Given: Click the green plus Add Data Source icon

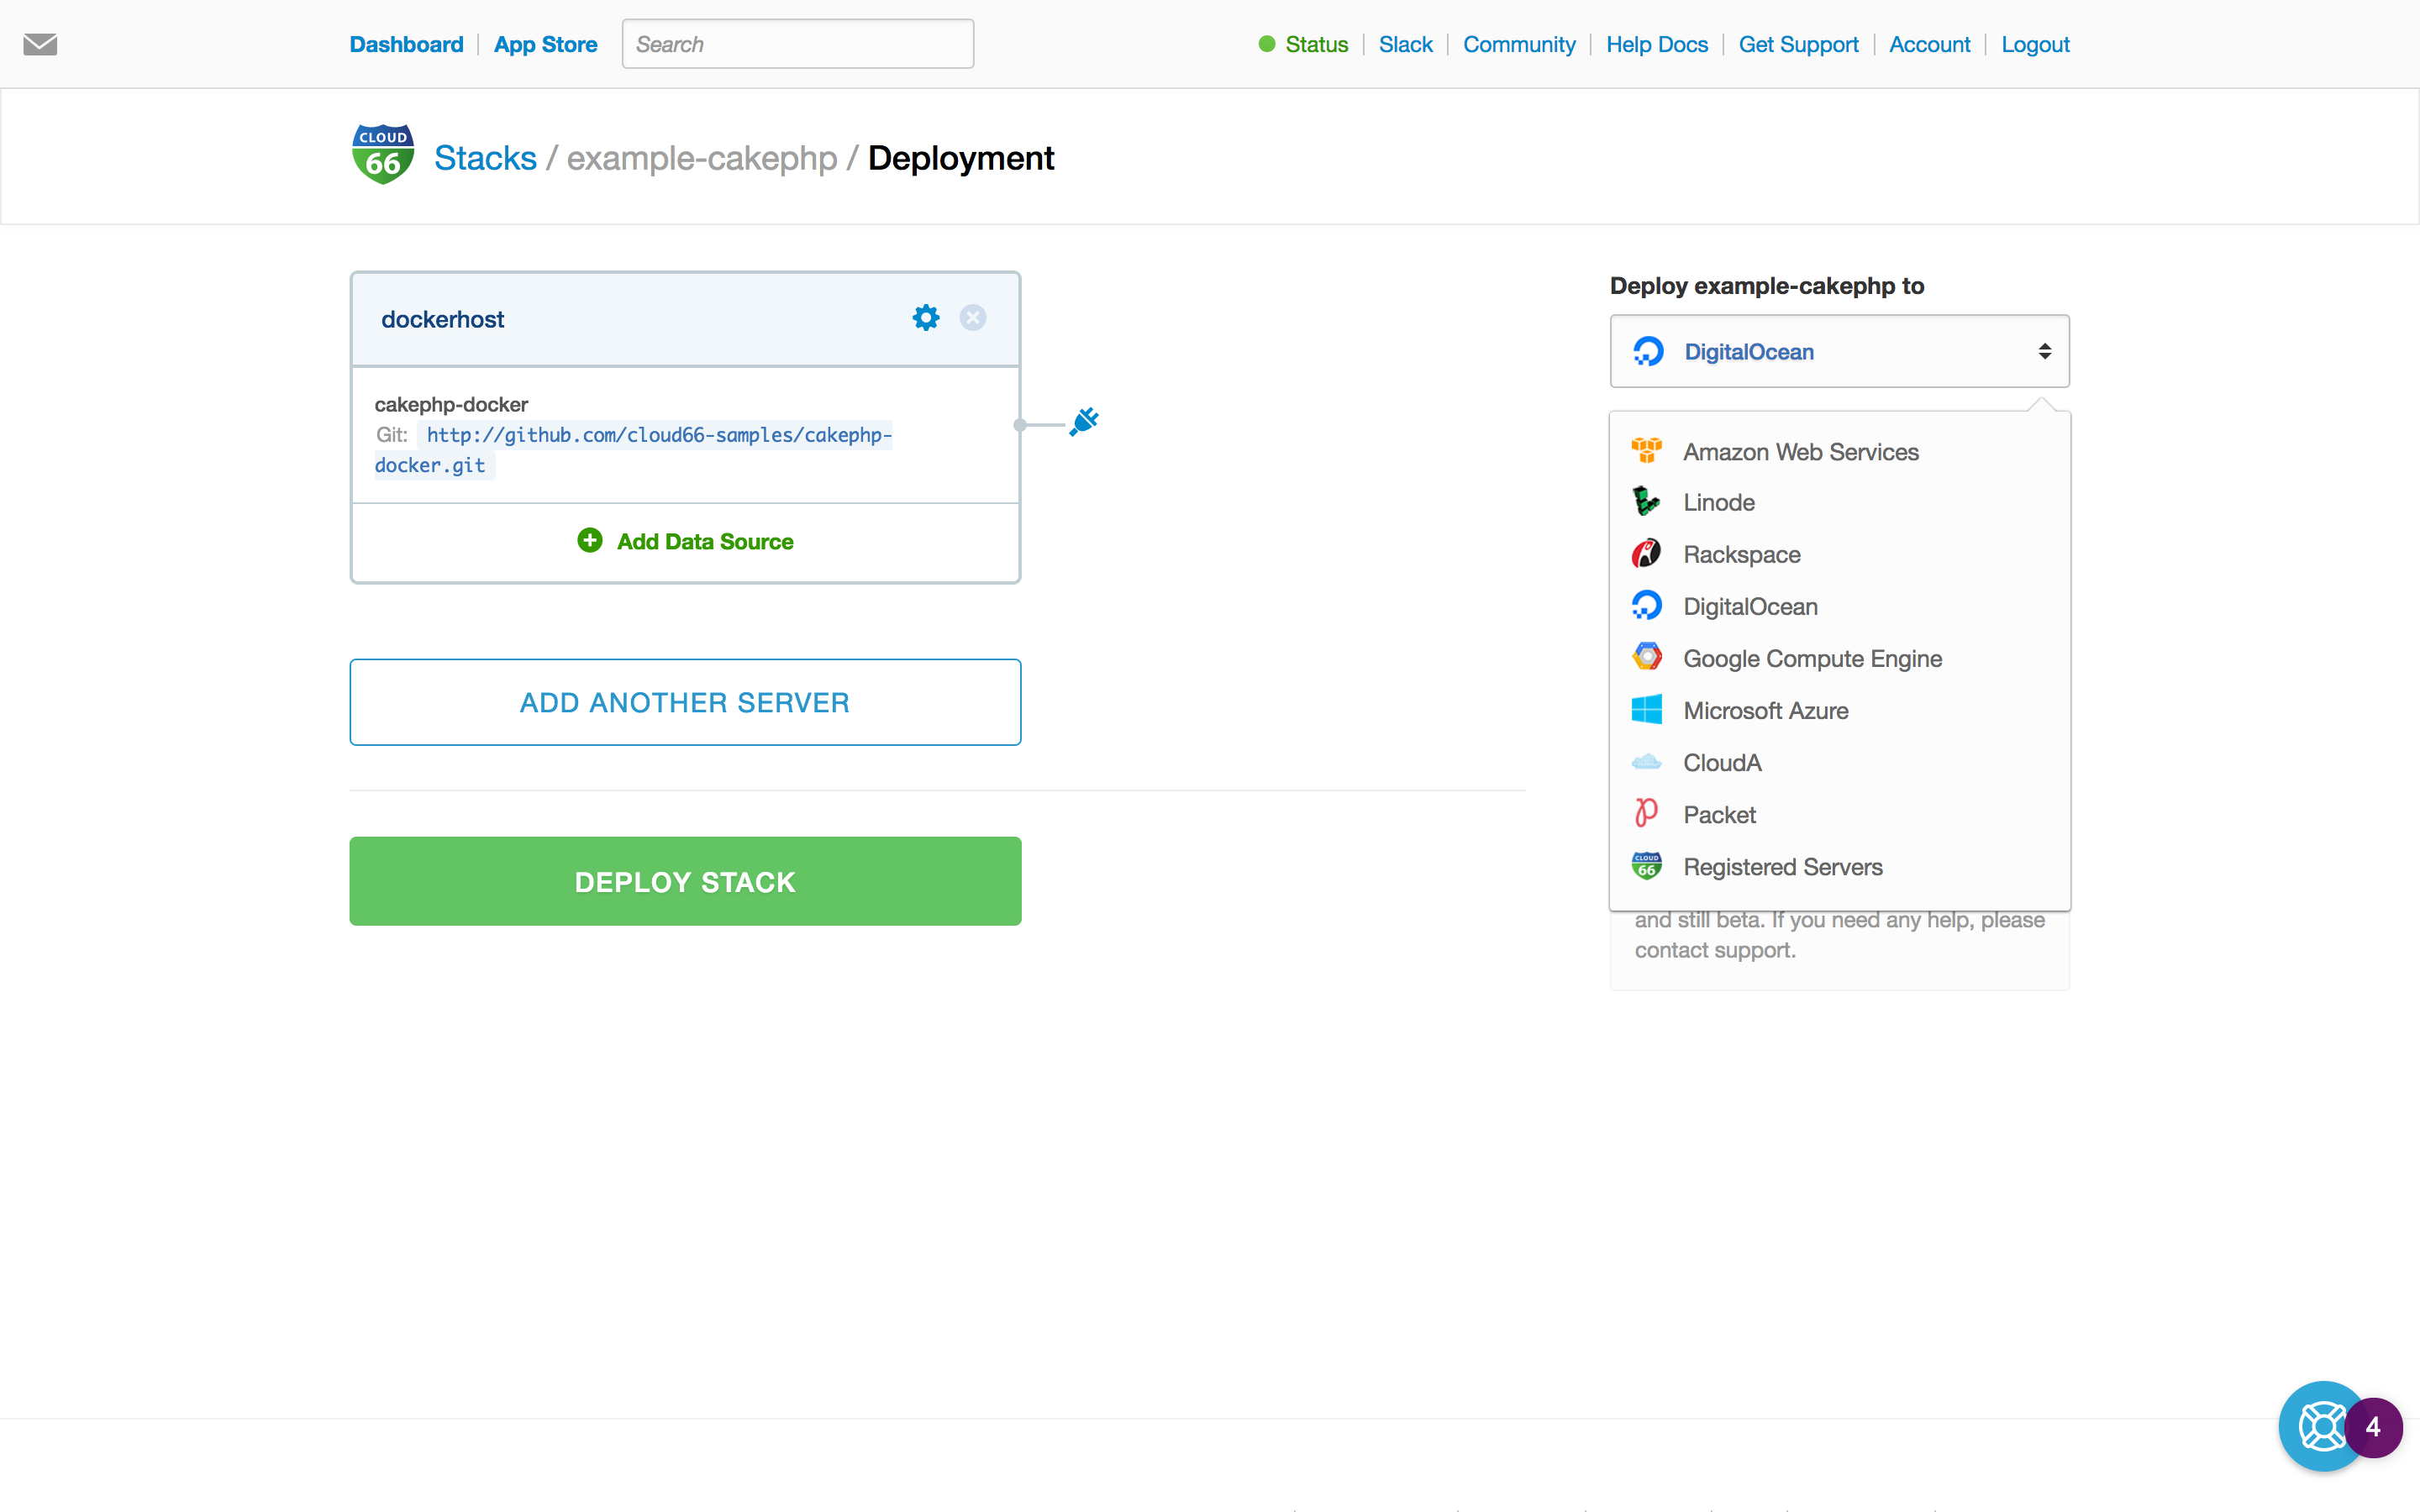Looking at the screenshot, I should point(589,540).
